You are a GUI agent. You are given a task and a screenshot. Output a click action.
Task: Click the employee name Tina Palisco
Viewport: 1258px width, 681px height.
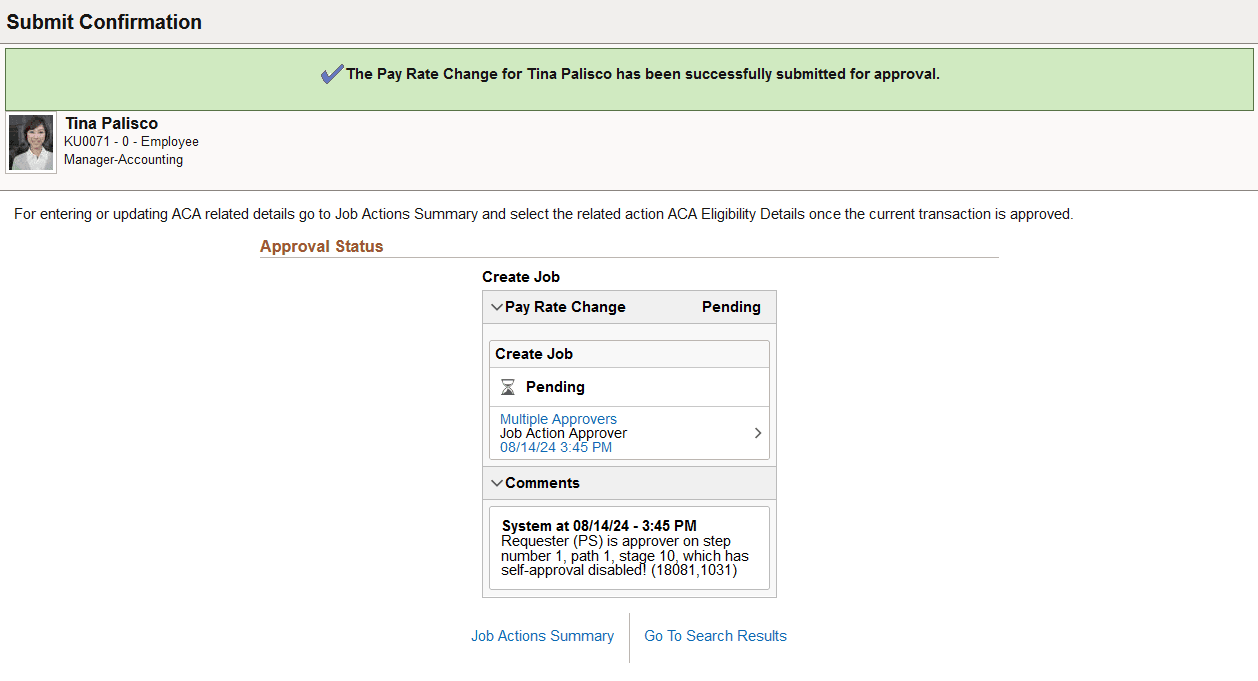[110, 123]
